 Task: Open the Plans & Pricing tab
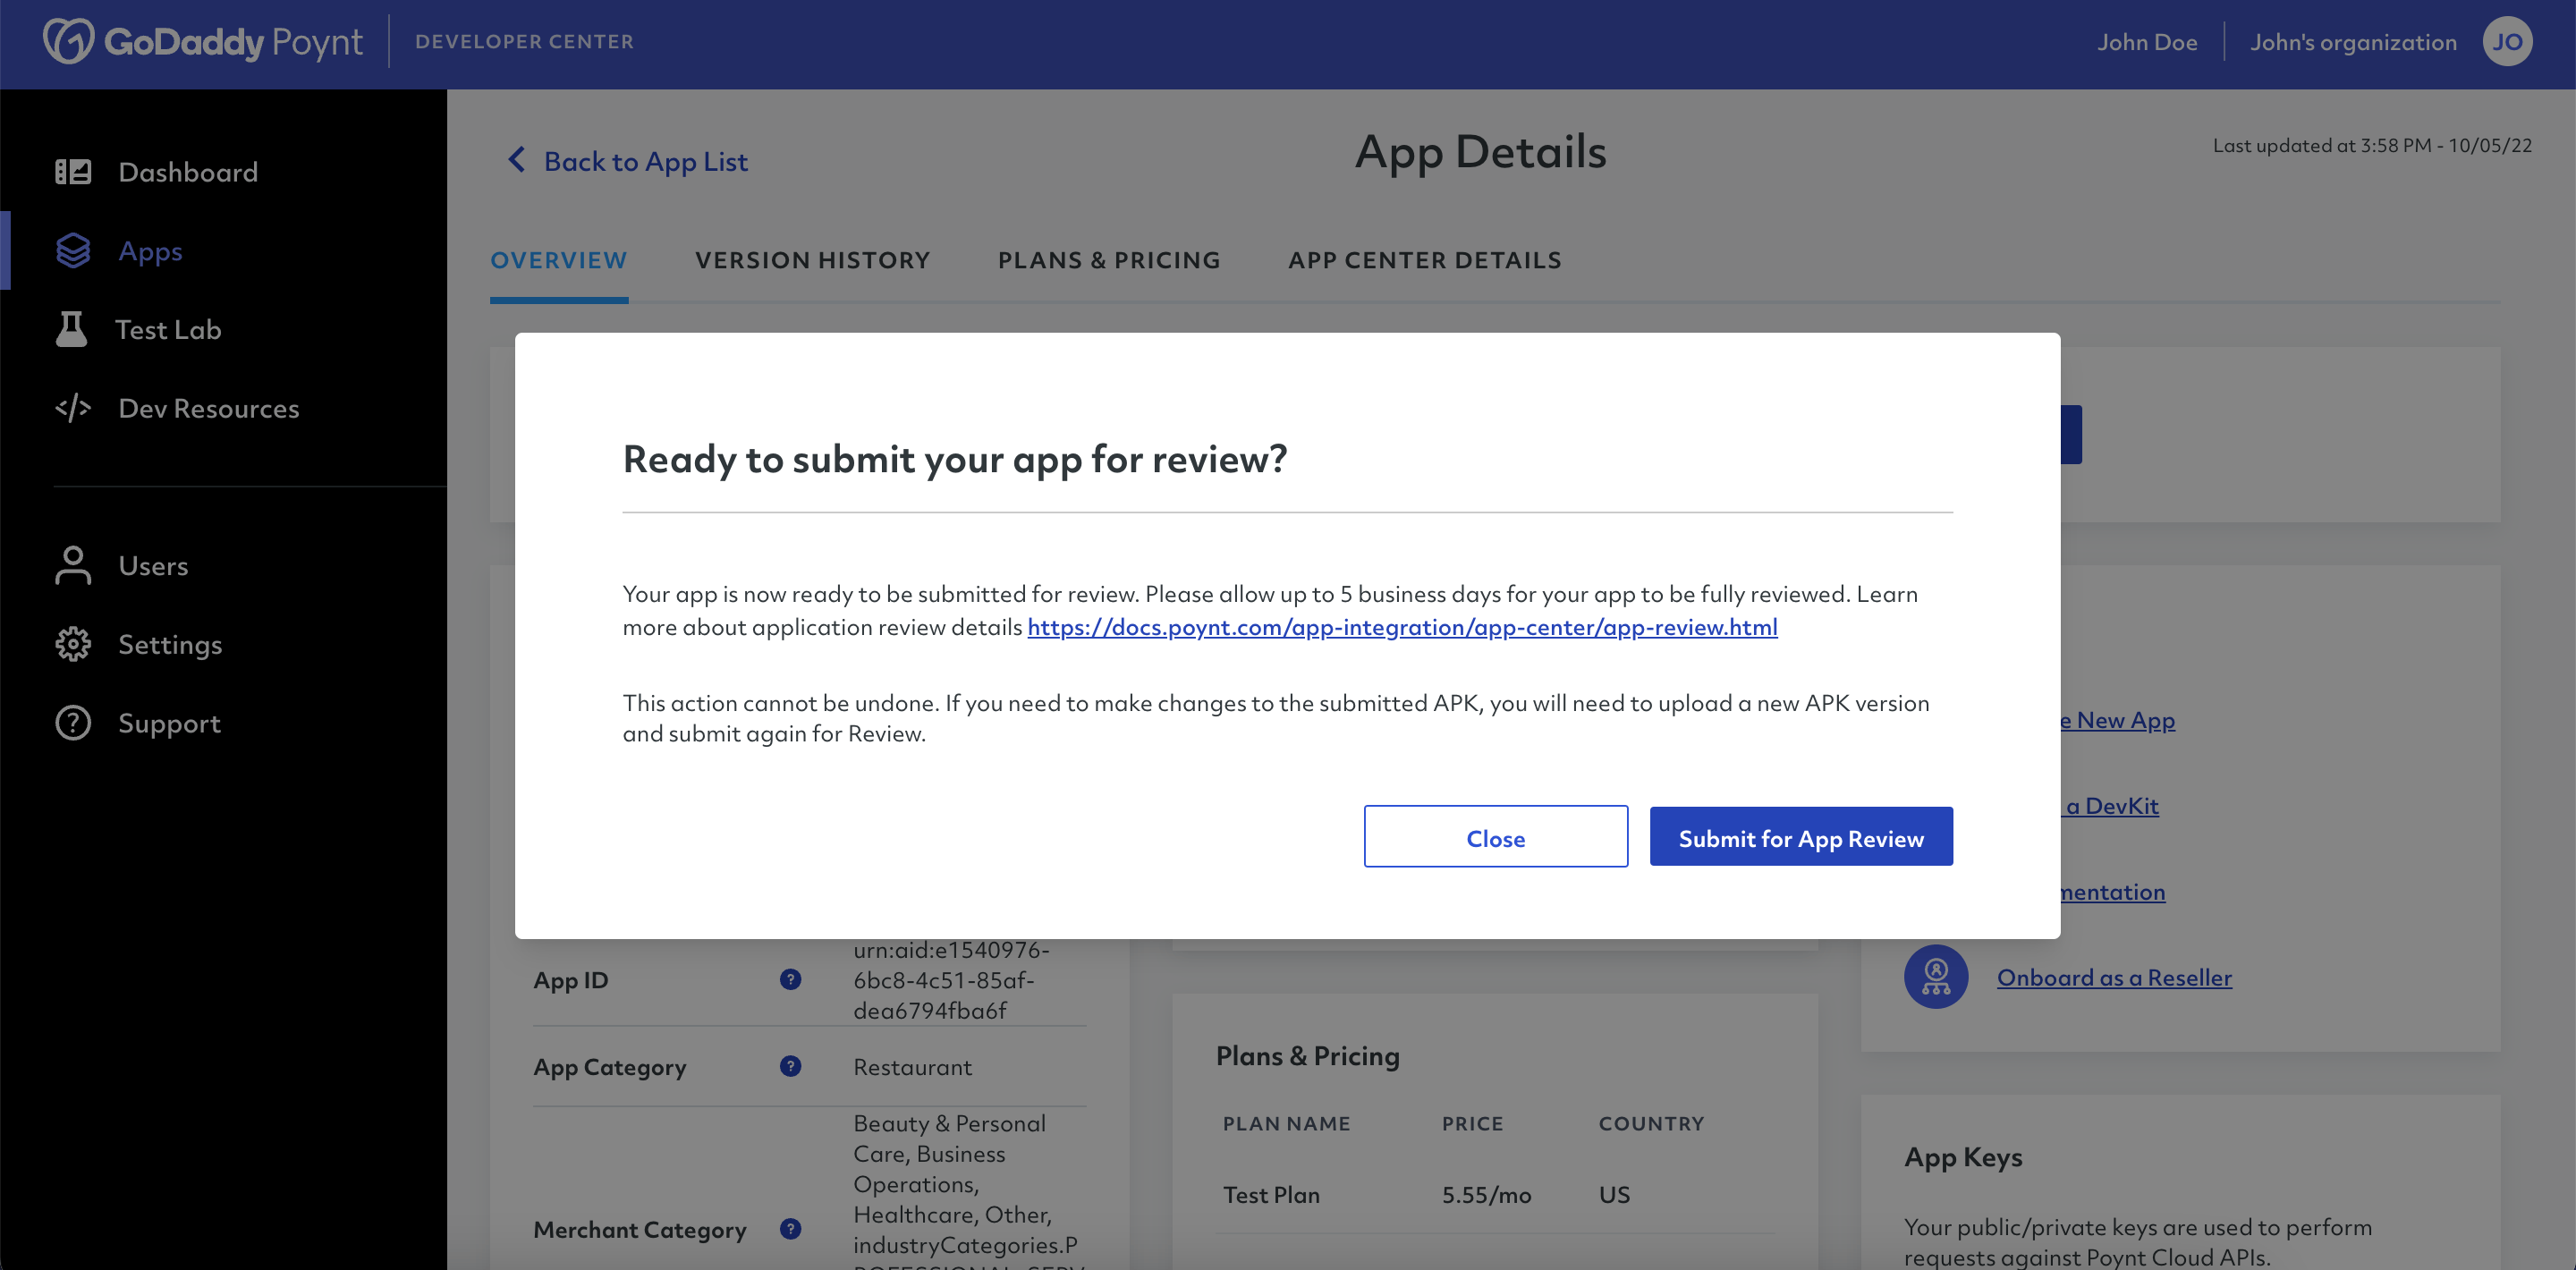(x=1109, y=260)
